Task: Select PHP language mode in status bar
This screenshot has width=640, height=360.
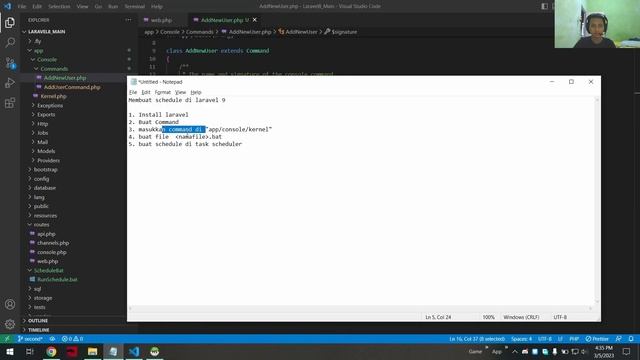Action: 574,339
